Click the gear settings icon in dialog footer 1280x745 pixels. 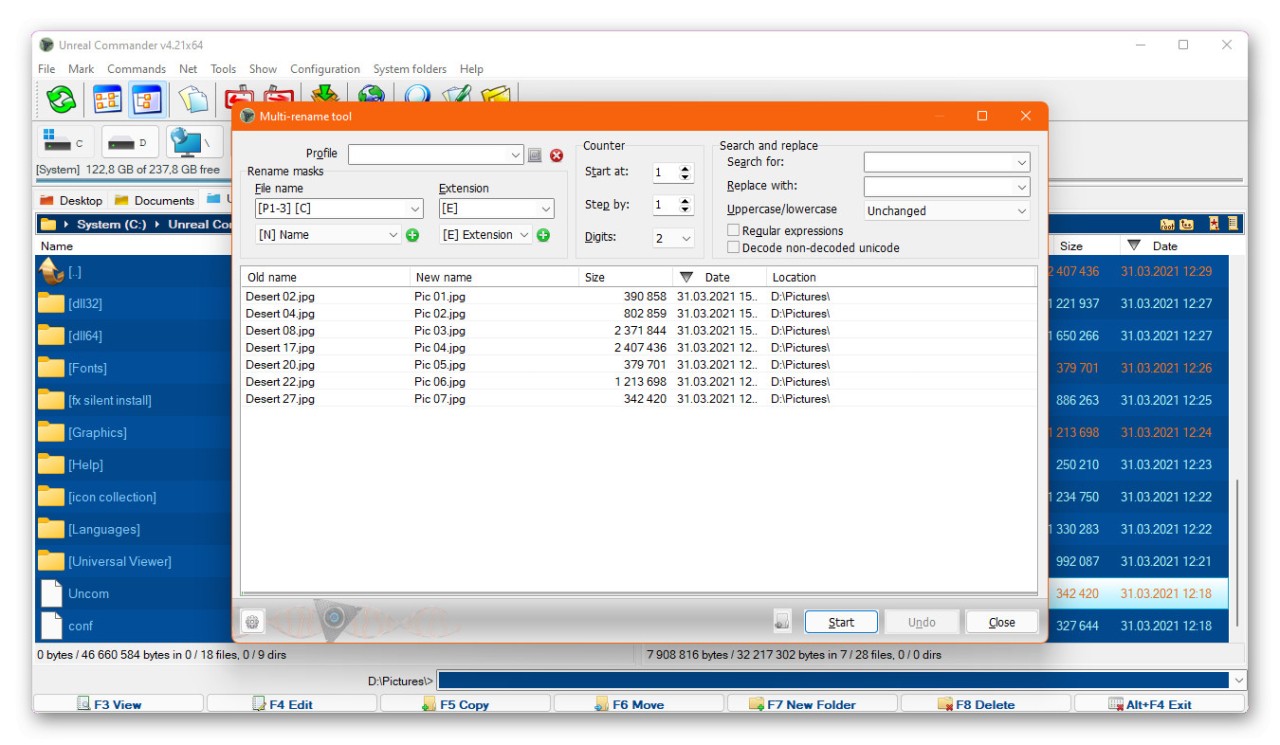click(x=252, y=622)
